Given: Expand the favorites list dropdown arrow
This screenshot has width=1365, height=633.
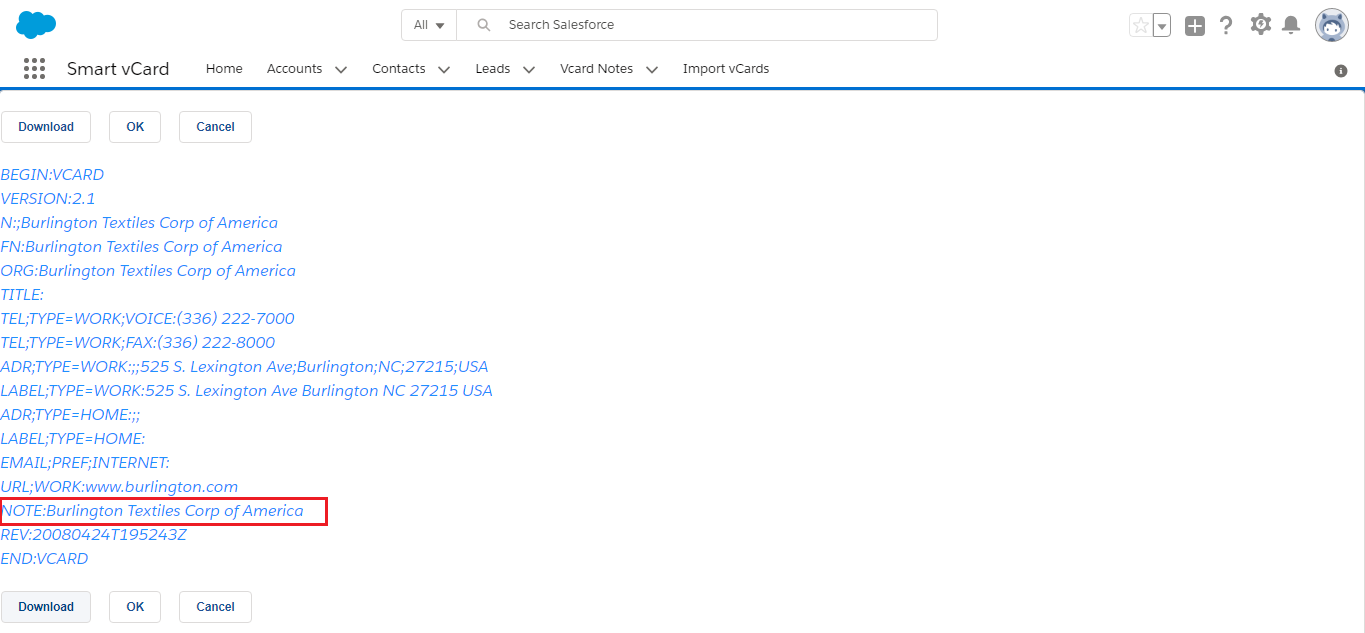Looking at the screenshot, I should 1162,26.
